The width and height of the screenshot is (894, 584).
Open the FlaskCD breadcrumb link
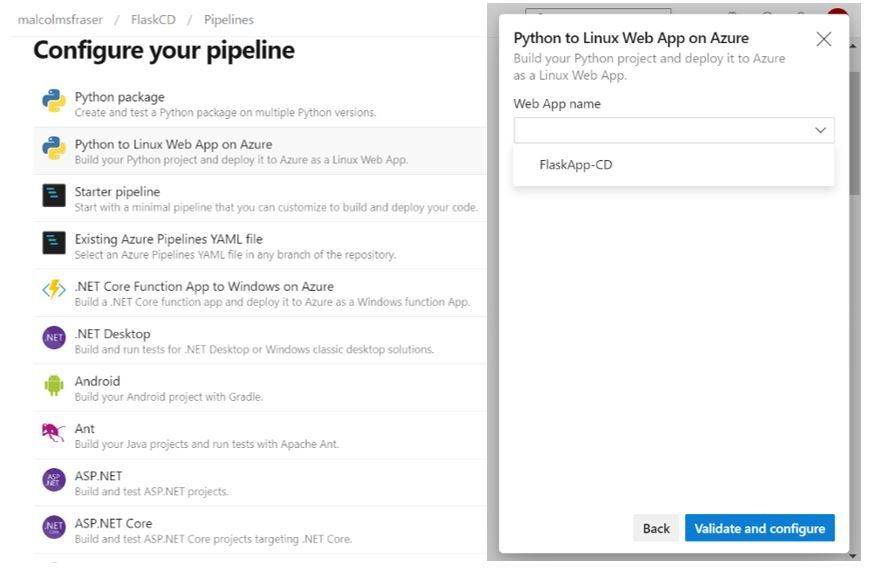[153, 19]
